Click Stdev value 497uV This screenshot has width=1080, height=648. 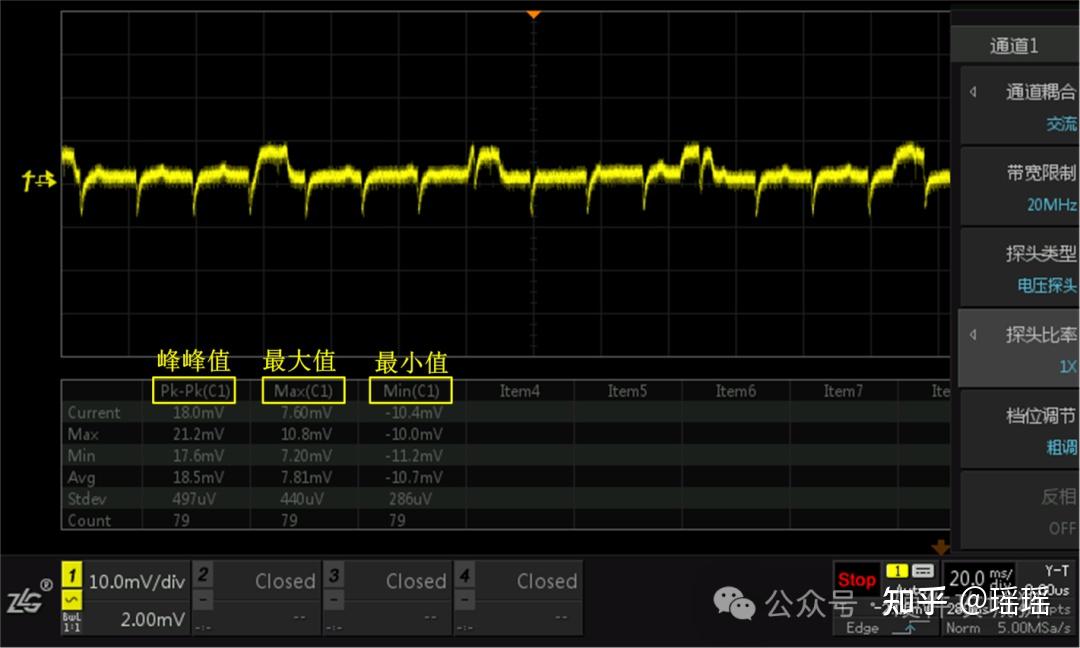(x=194, y=499)
